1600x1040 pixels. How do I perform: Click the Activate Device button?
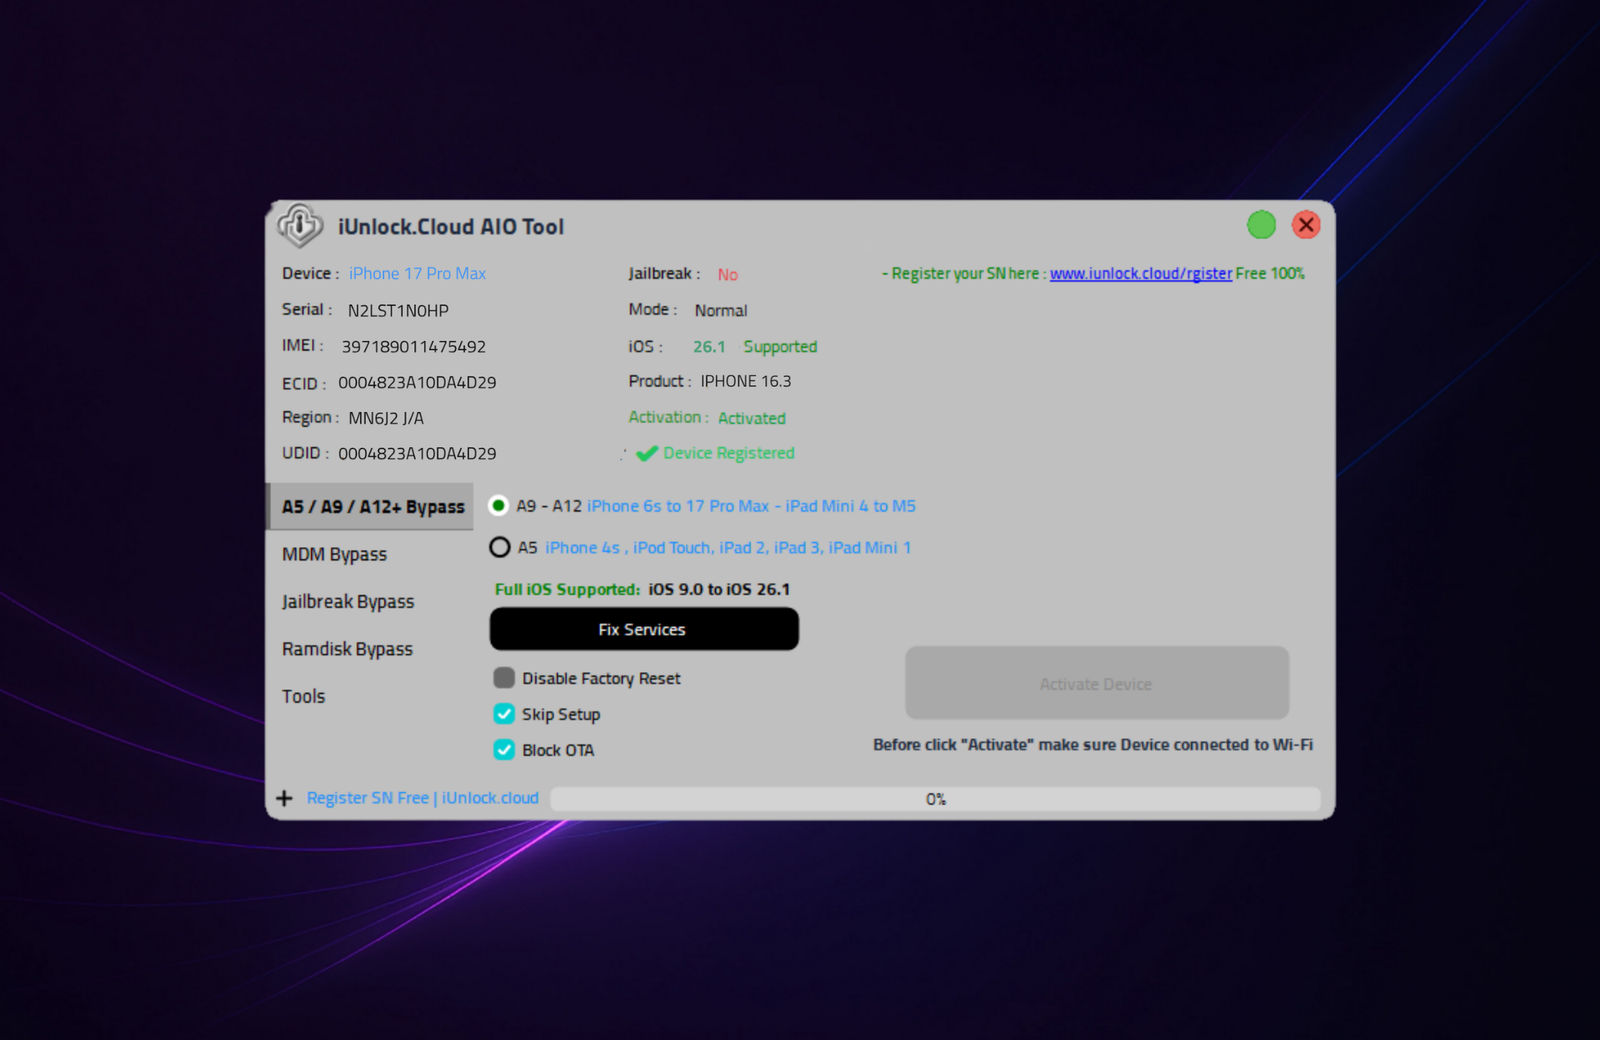1097,683
